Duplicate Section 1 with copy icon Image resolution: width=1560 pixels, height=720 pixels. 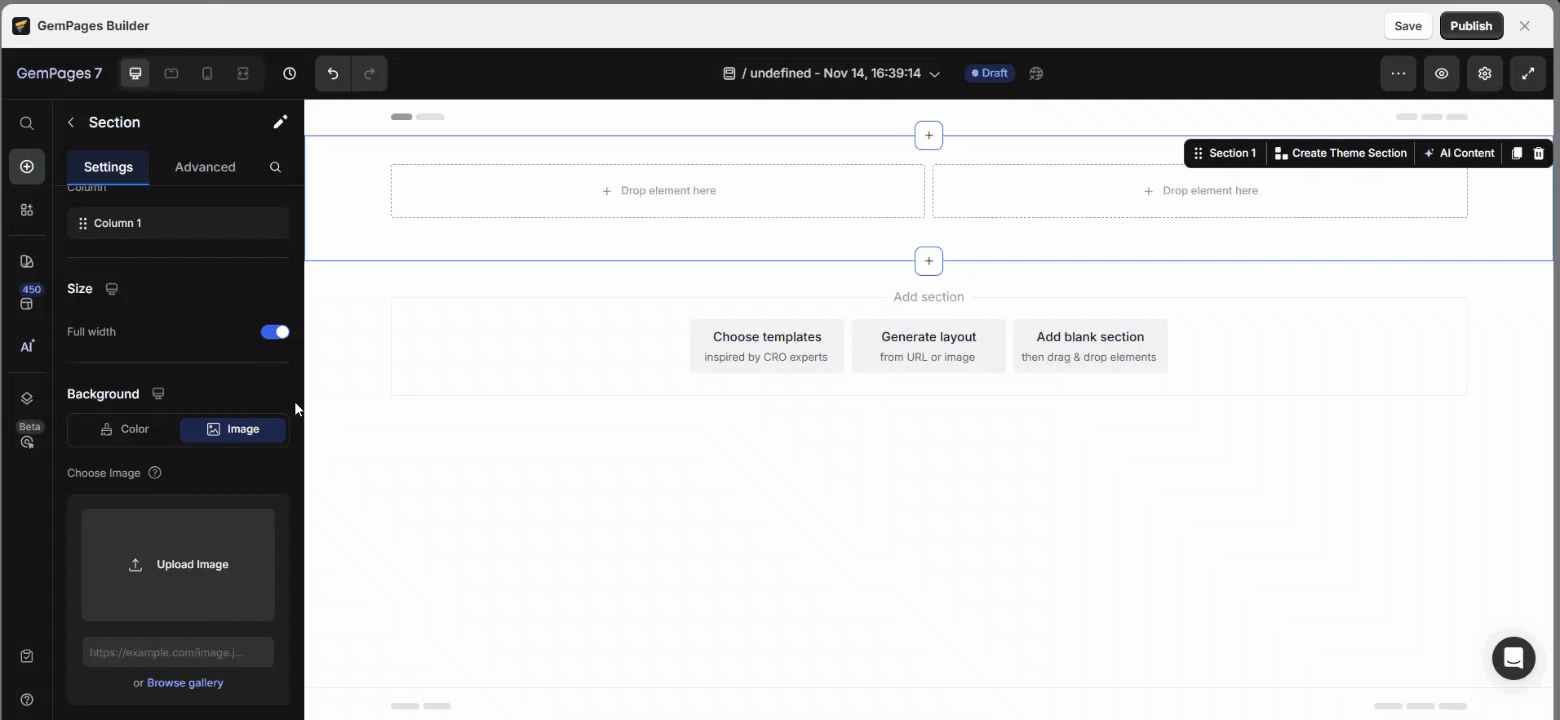1516,153
